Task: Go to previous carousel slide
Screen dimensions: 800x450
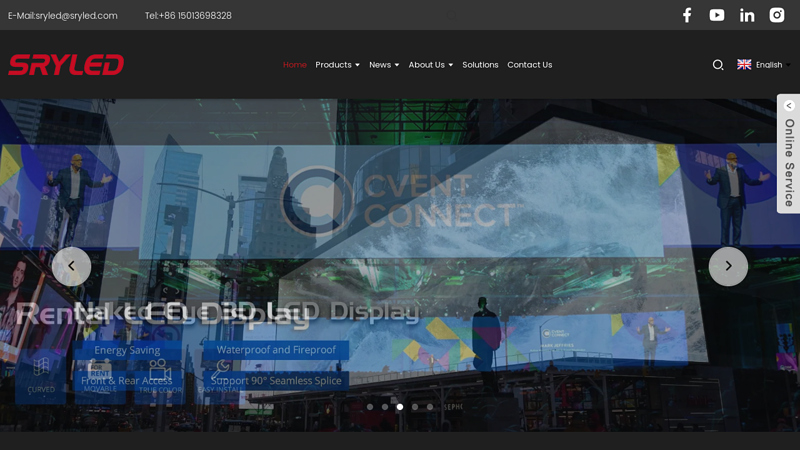Action: click(71, 266)
